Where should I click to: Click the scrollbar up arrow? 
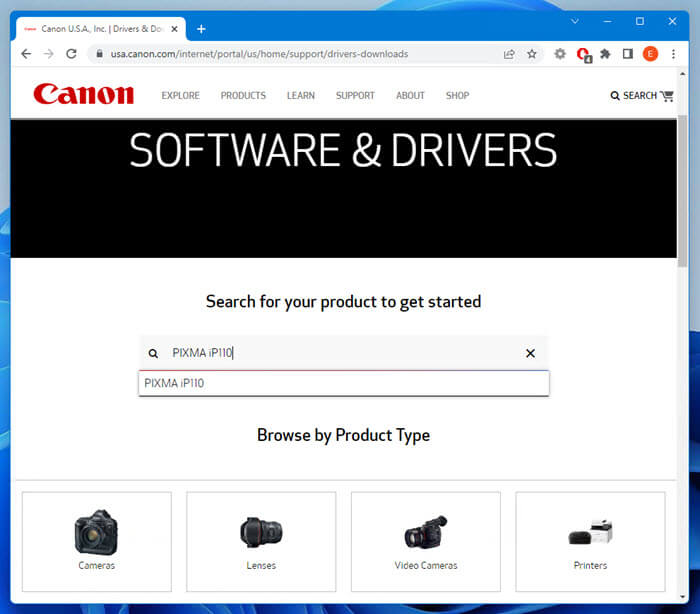coord(682,74)
